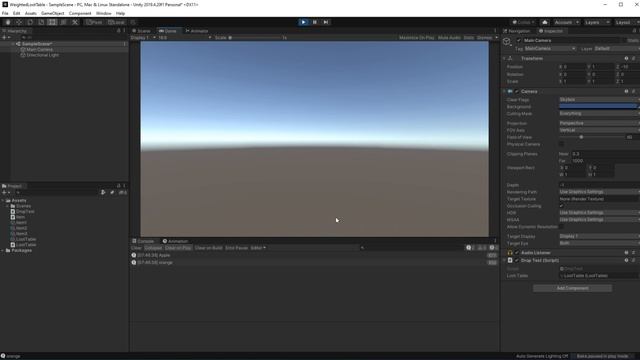The height and width of the screenshot is (360, 640).
Task: Open Transform component help icon
Action: [x=626, y=58]
